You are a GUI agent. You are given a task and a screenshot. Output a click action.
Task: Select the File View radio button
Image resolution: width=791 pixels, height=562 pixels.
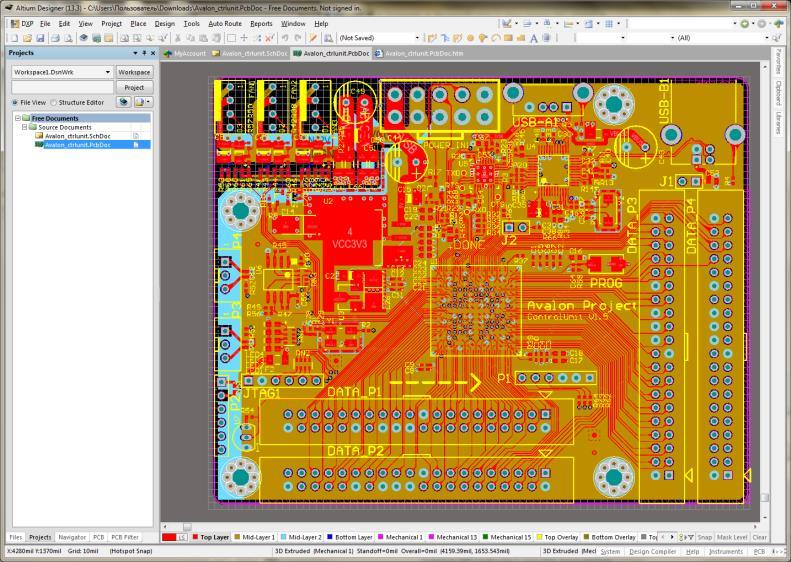pos(15,102)
